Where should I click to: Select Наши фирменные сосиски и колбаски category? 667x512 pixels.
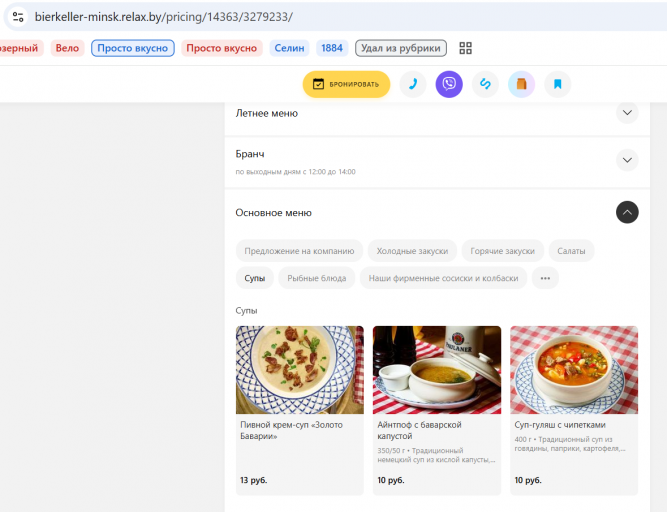tap(443, 278)
